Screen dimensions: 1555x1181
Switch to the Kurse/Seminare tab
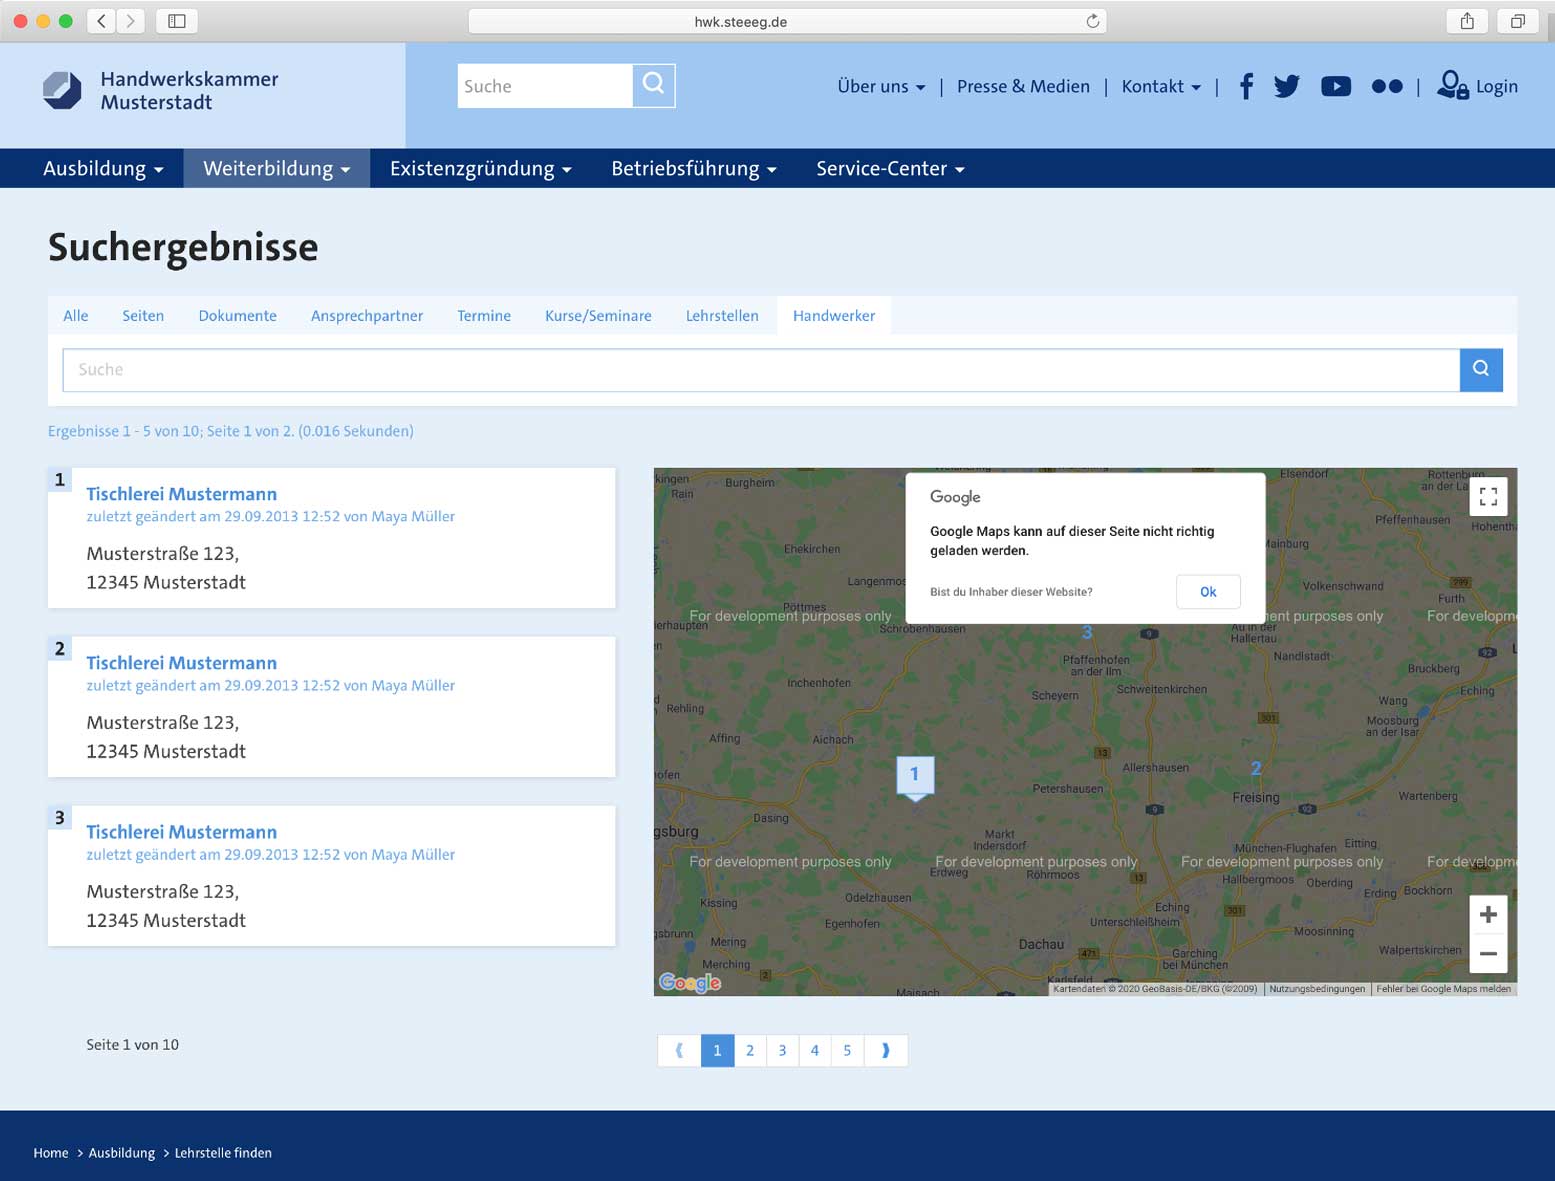click(x=598, y=316)
